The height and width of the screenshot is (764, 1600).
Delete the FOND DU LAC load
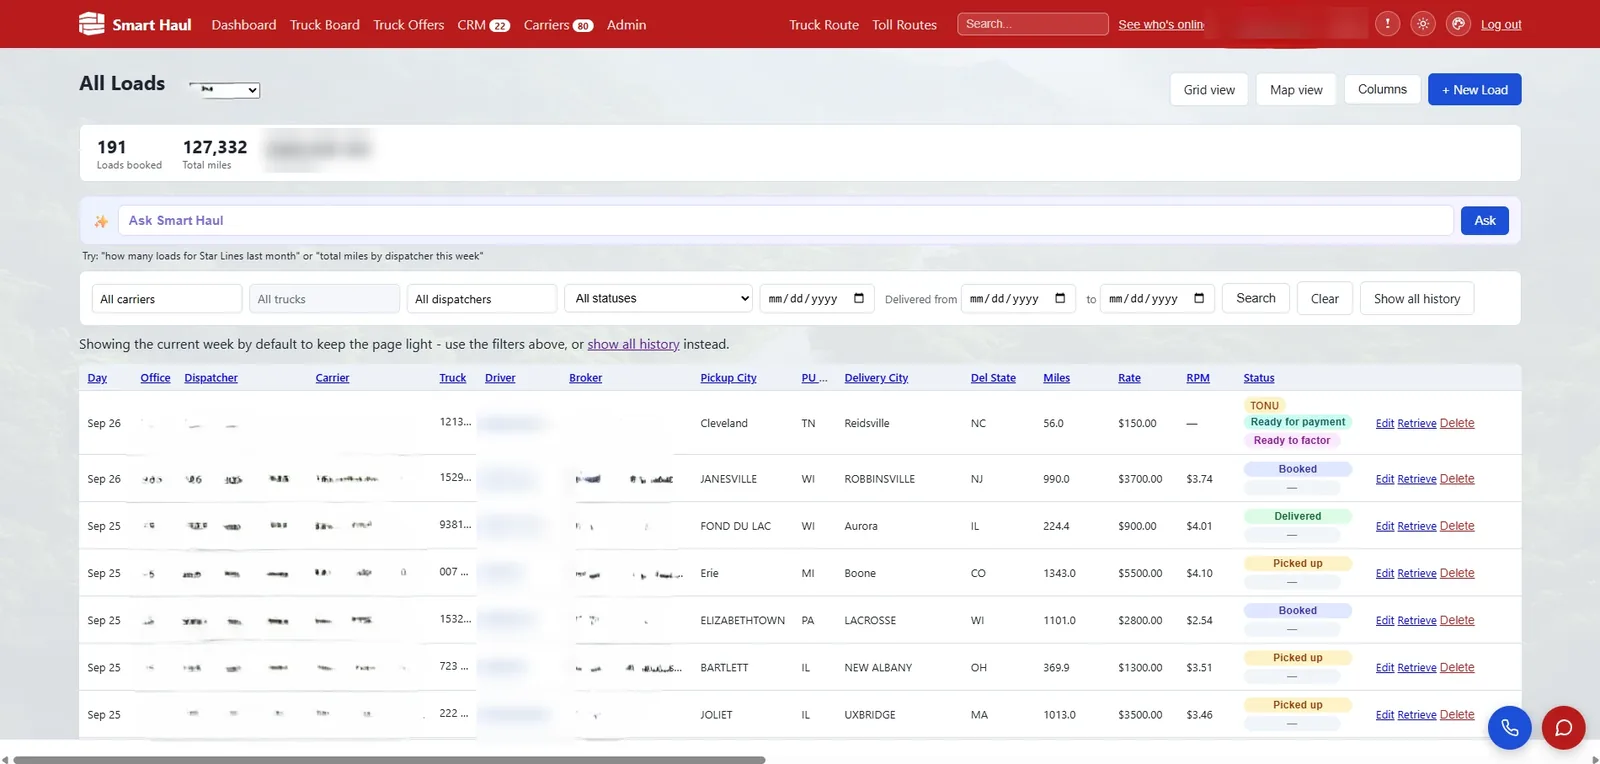[x=1457, y=526]
